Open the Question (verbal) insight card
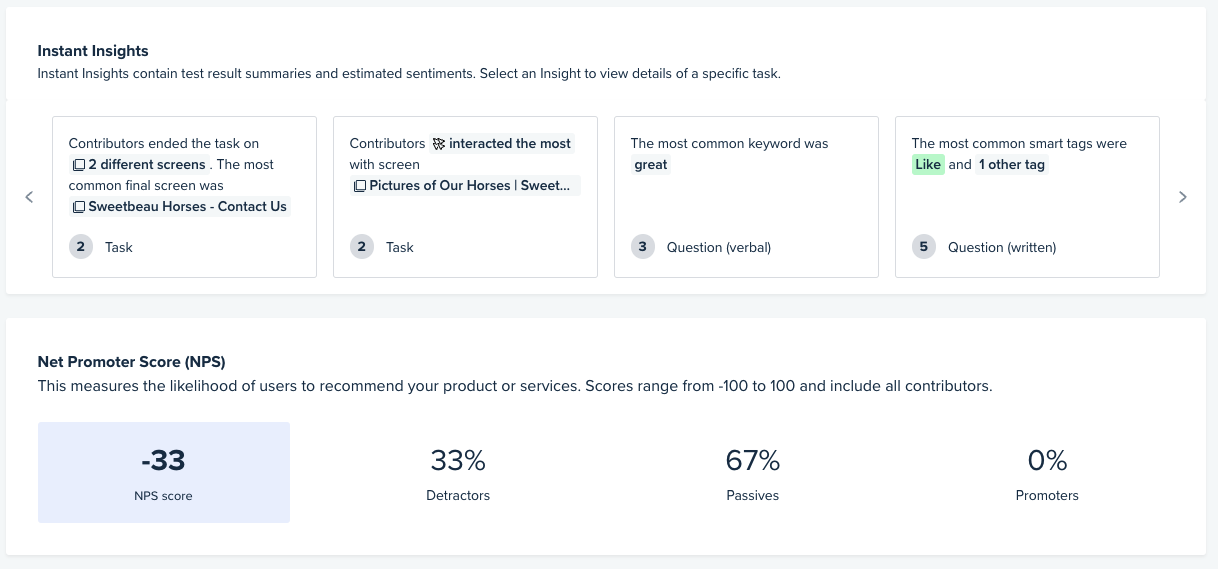The height and width of the screenshot is (569, 1218). [746, 197]
